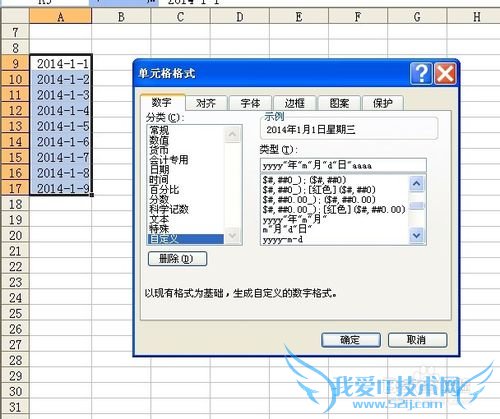Click the type list scrollbar thumb
This screenshot has width=500, height=419.
coord(417,205)
